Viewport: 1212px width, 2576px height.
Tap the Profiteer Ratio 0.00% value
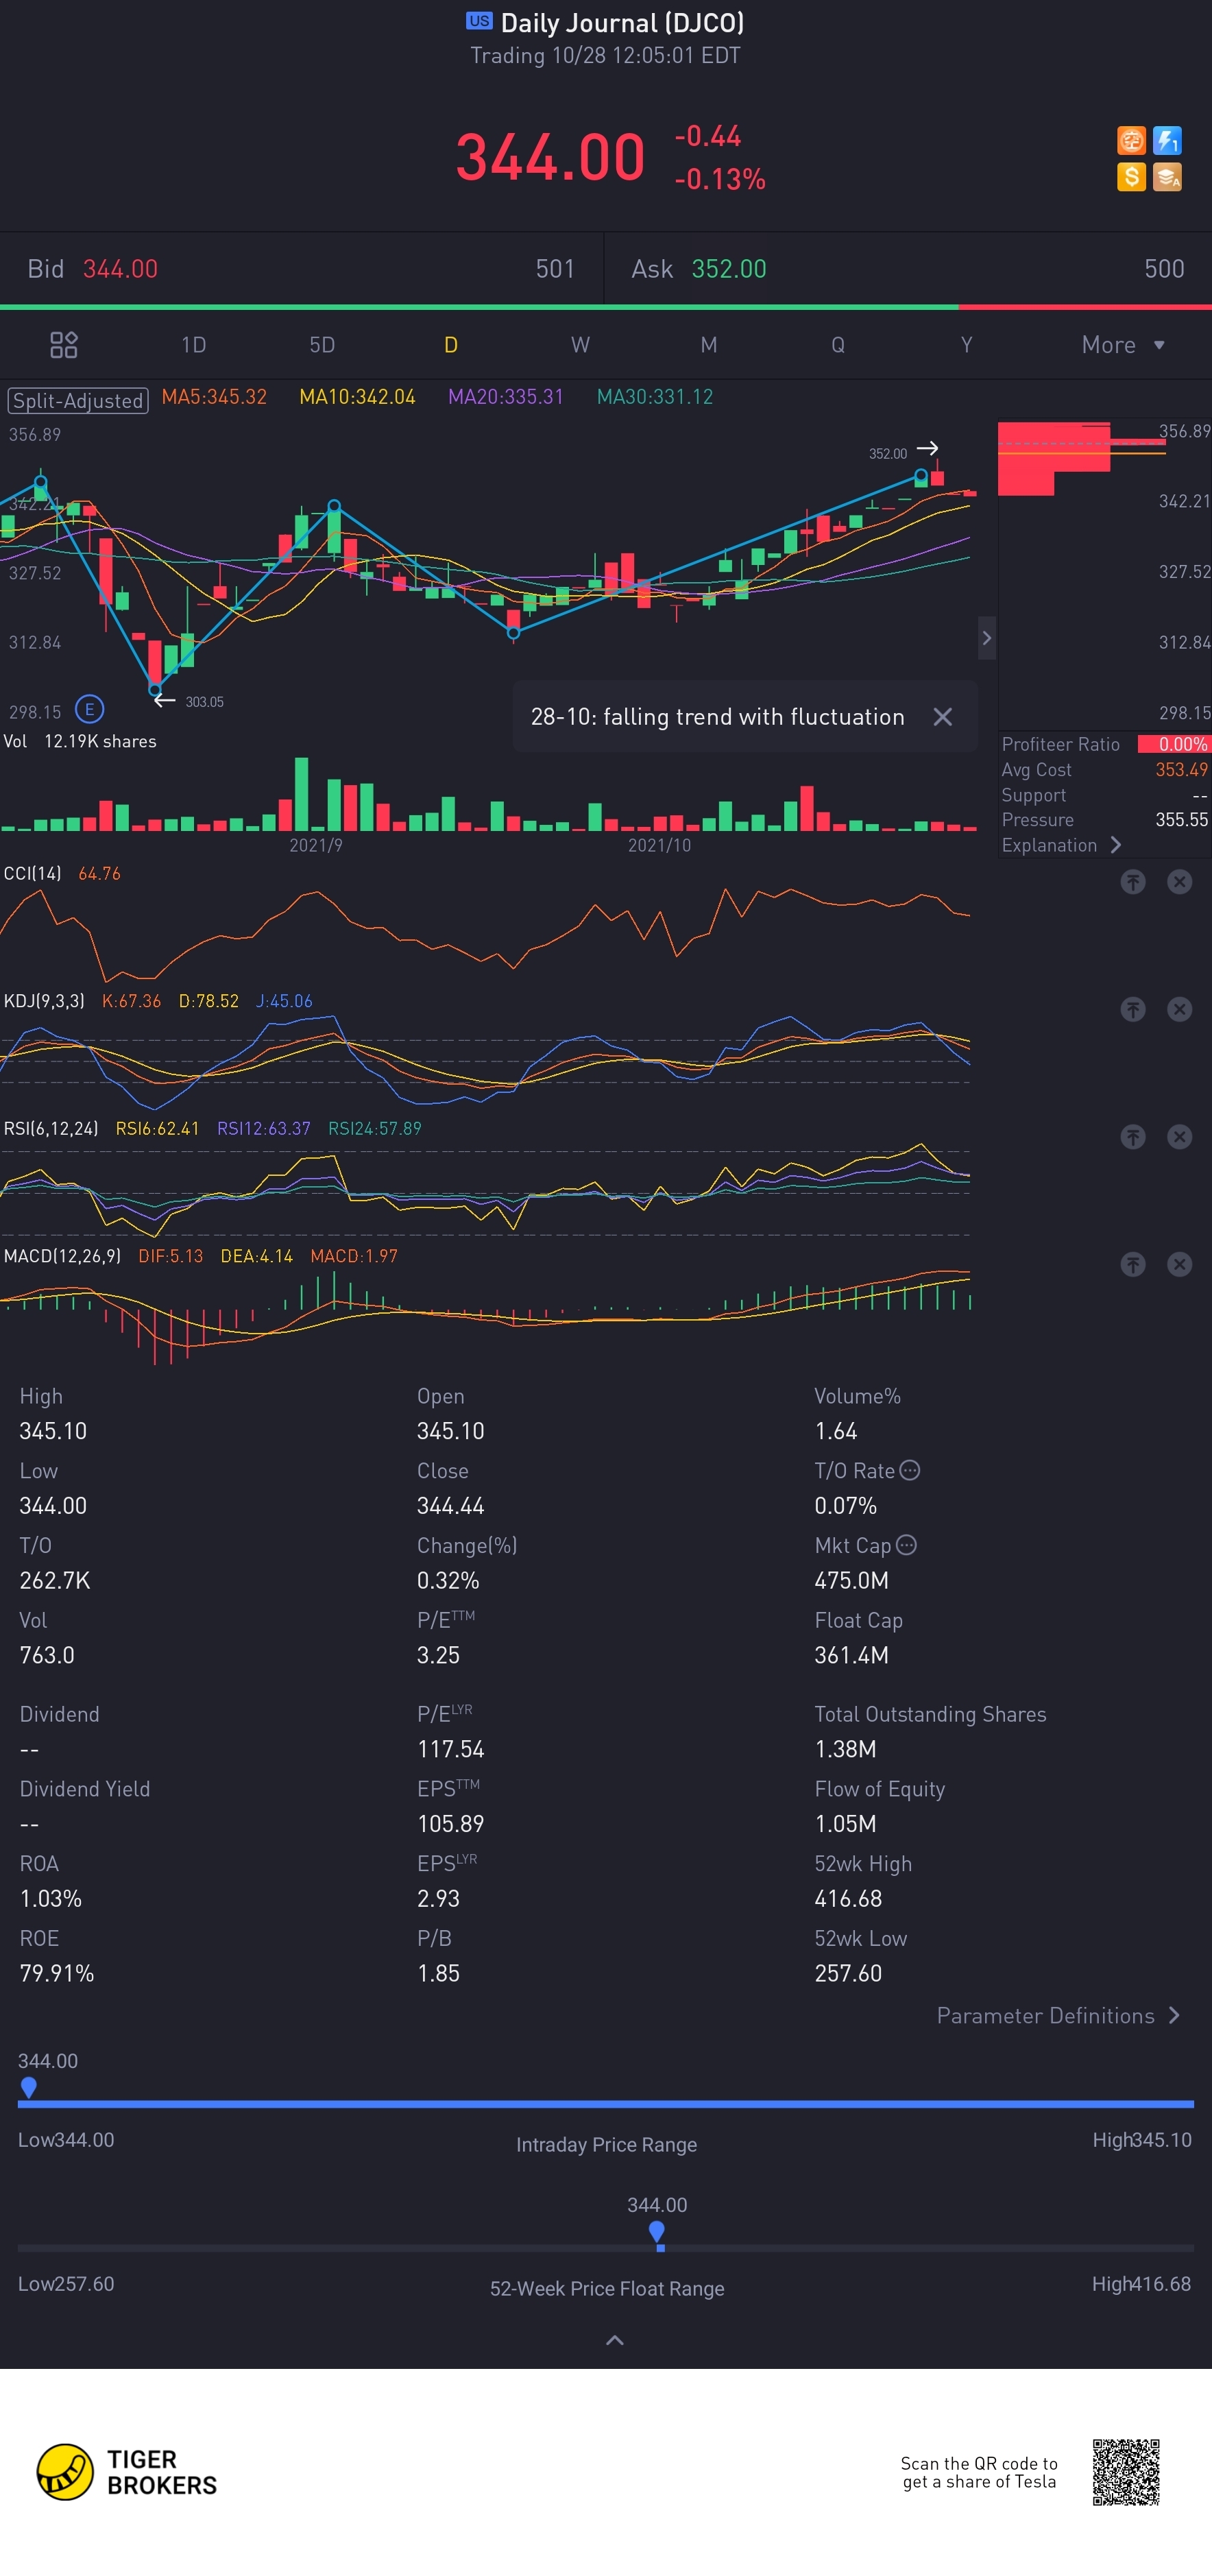[x=1174, y=744]
